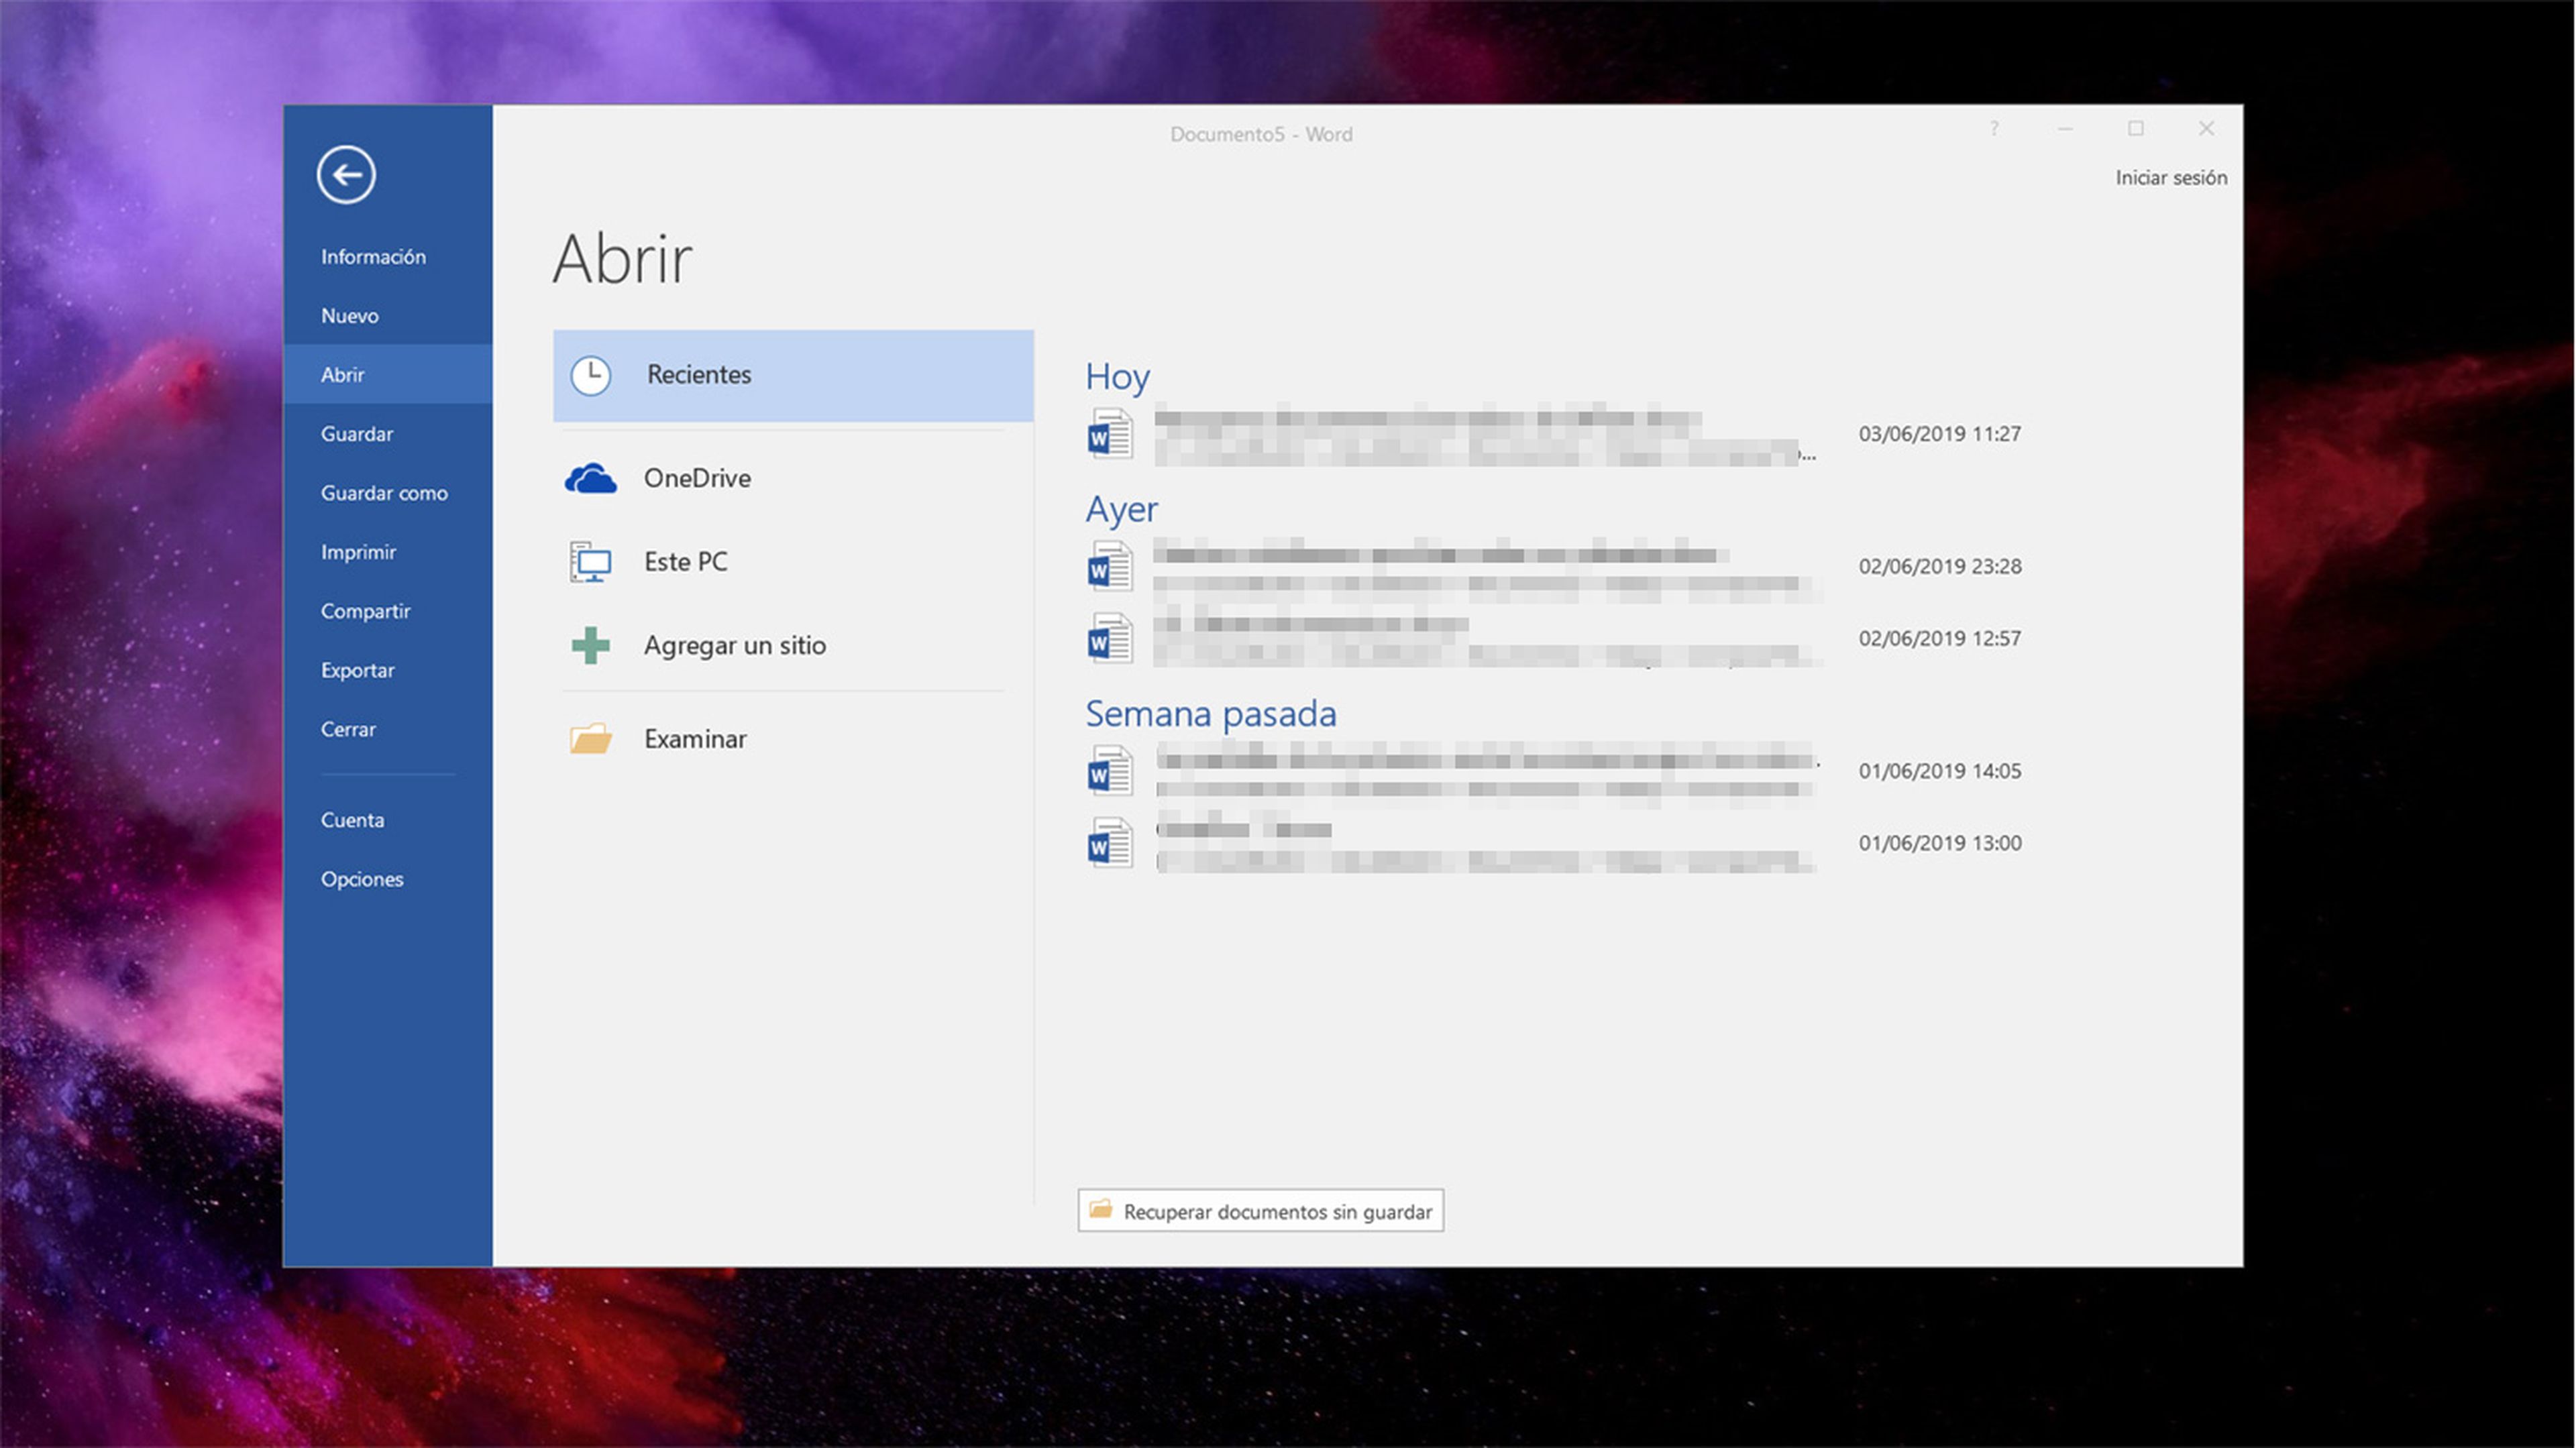Image resolution: width=2576 pixels, height=1448 pixels.
Task: Choose Guardar in the sidebar
Action: point(388,434)
